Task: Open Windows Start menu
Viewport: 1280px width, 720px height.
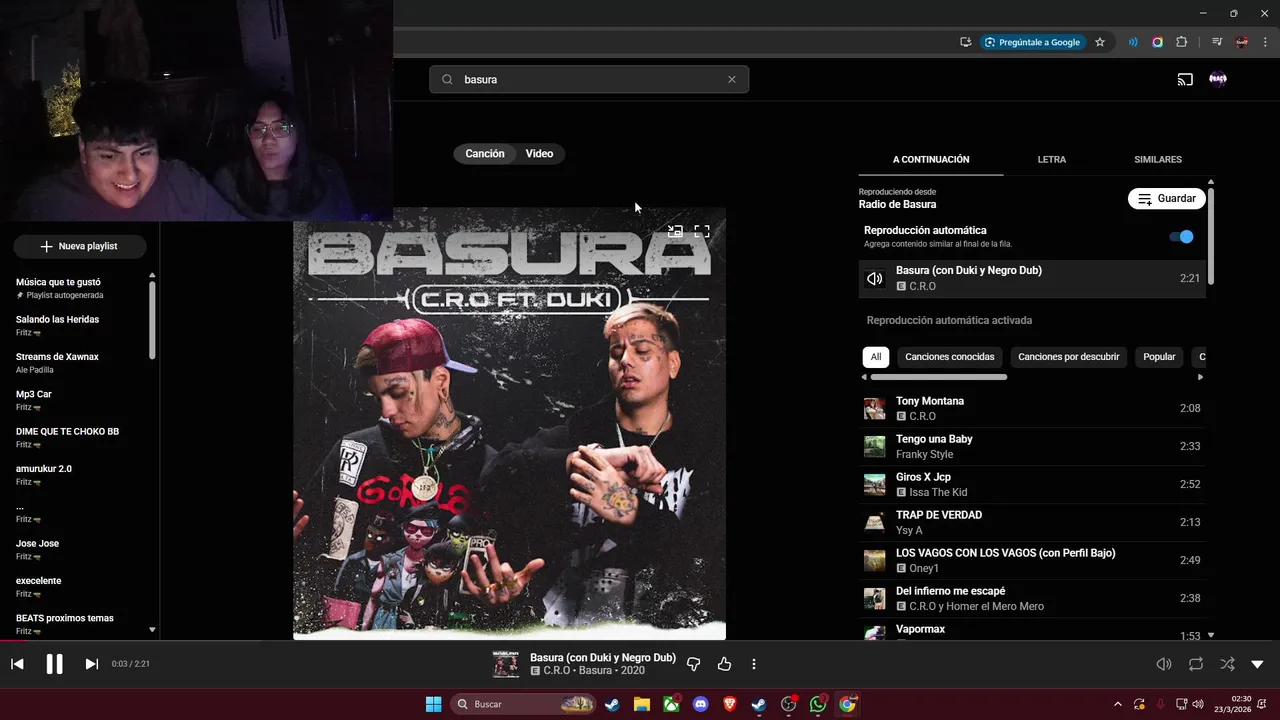Action: point(433,704)
